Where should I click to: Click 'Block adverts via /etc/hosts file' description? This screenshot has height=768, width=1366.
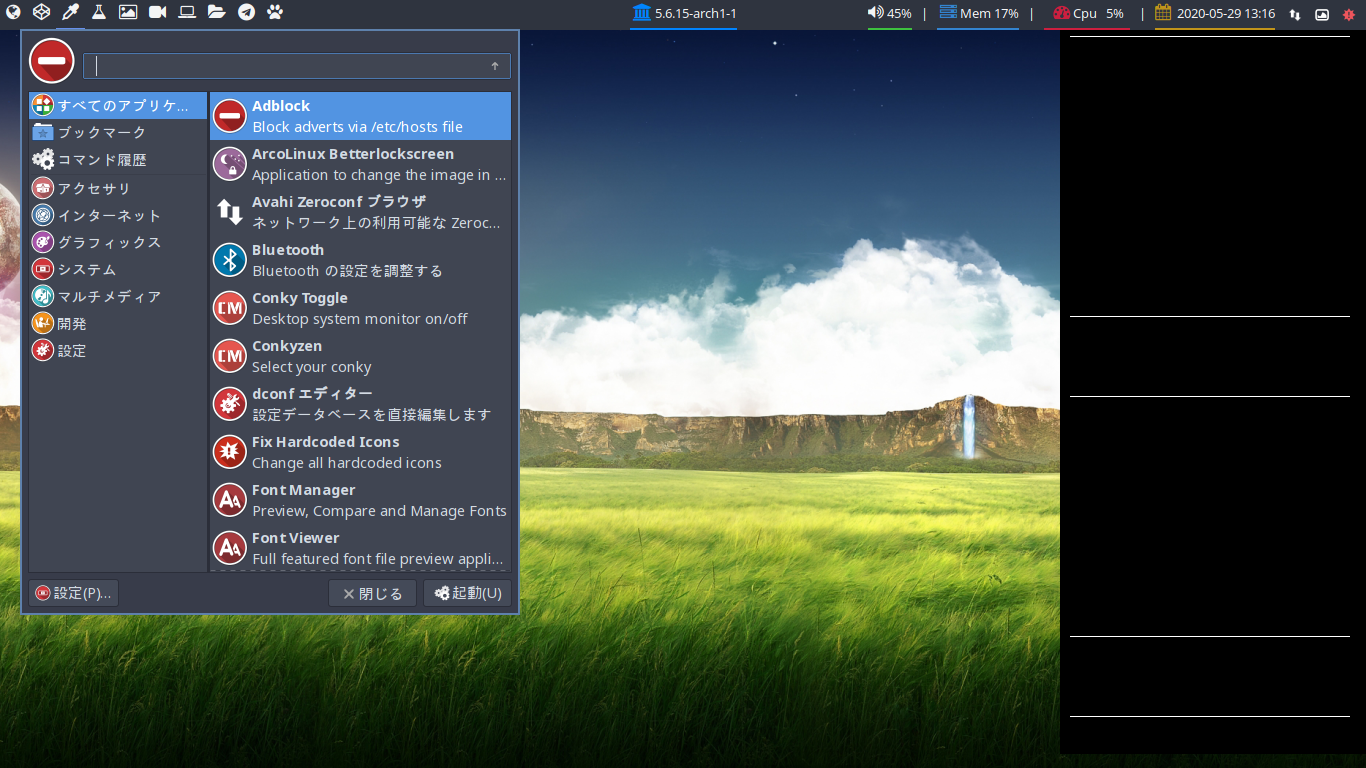click(357, 127)
